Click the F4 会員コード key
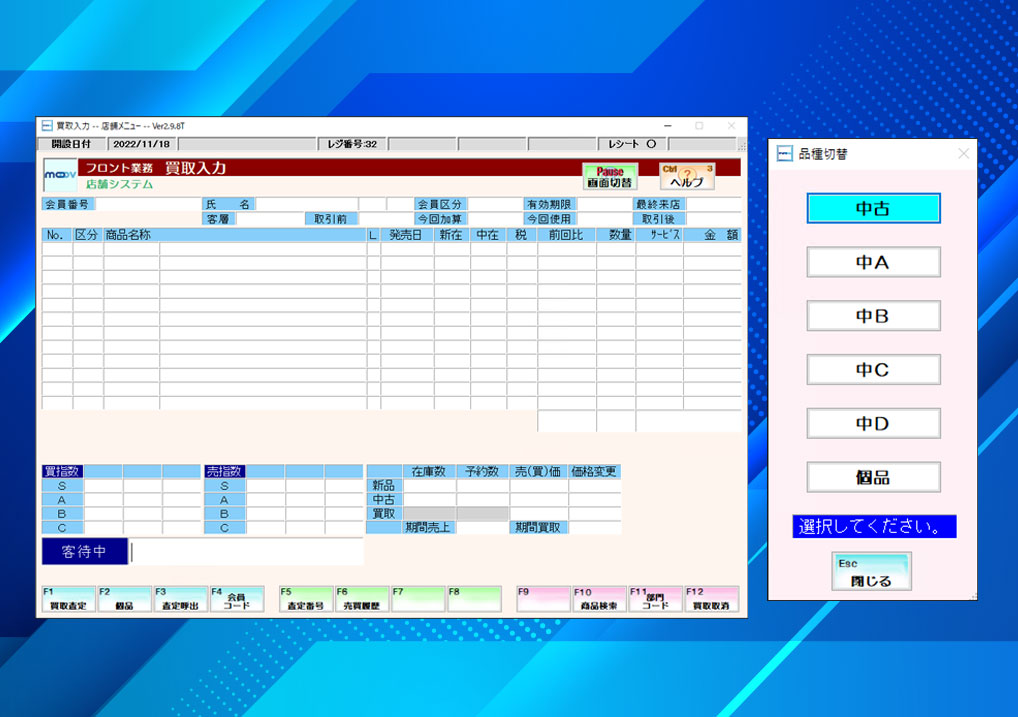Screen dimensions: 1018x717 (x=237, y=599)
